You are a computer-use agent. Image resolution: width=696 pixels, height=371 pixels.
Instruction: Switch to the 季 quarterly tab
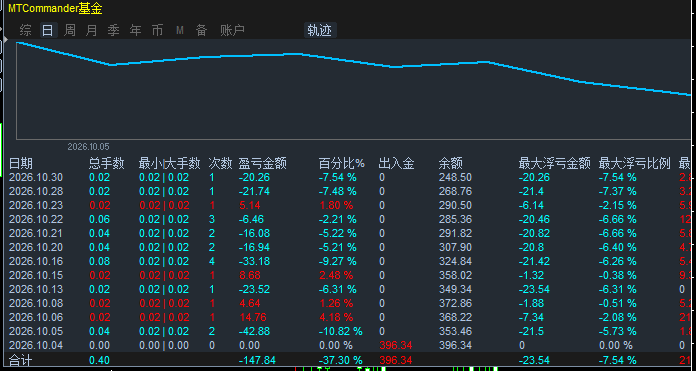pos(114,30)
